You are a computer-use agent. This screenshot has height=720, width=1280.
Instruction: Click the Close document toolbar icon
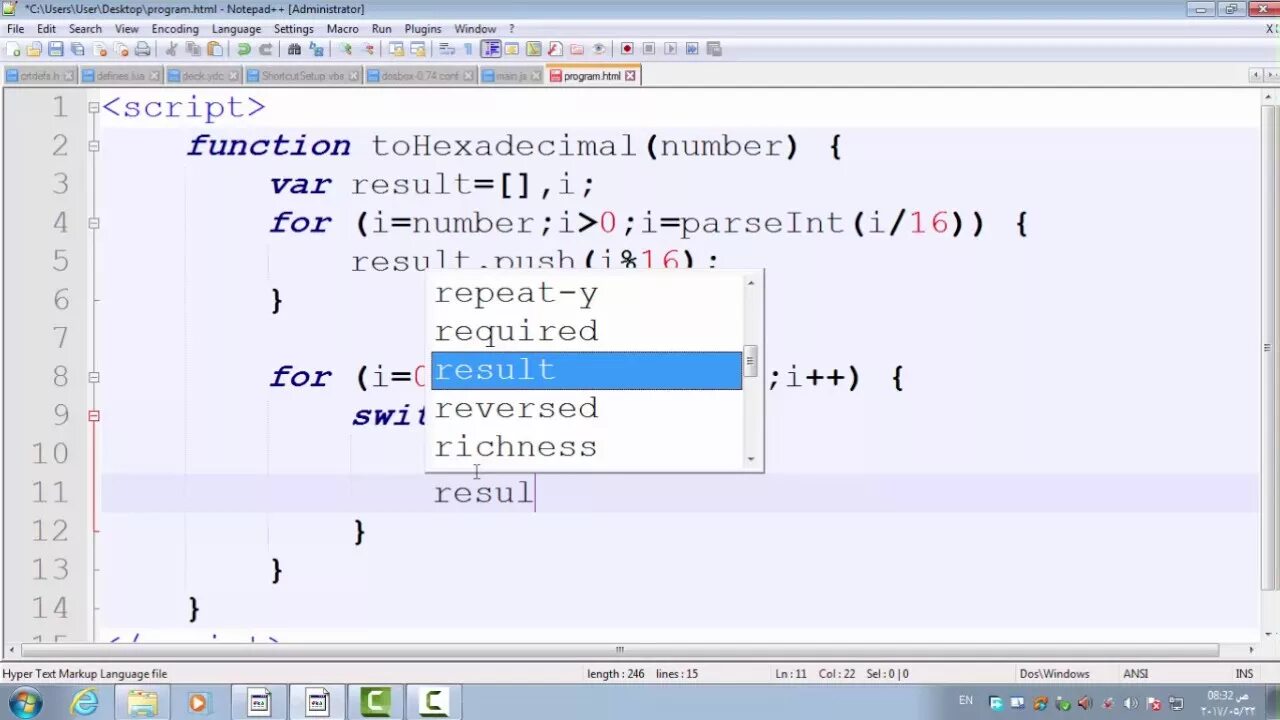(100, 49)
